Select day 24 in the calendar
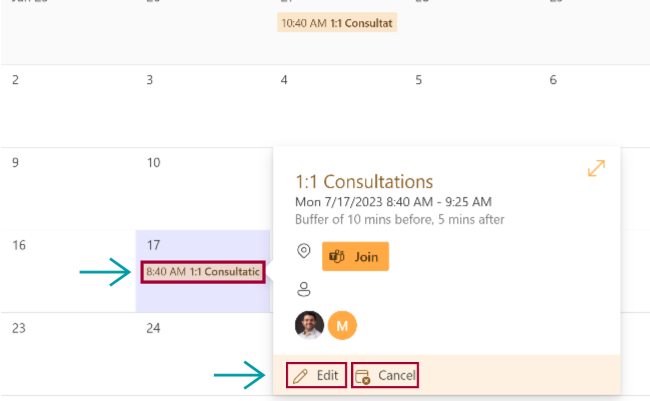 coord(153,327)
